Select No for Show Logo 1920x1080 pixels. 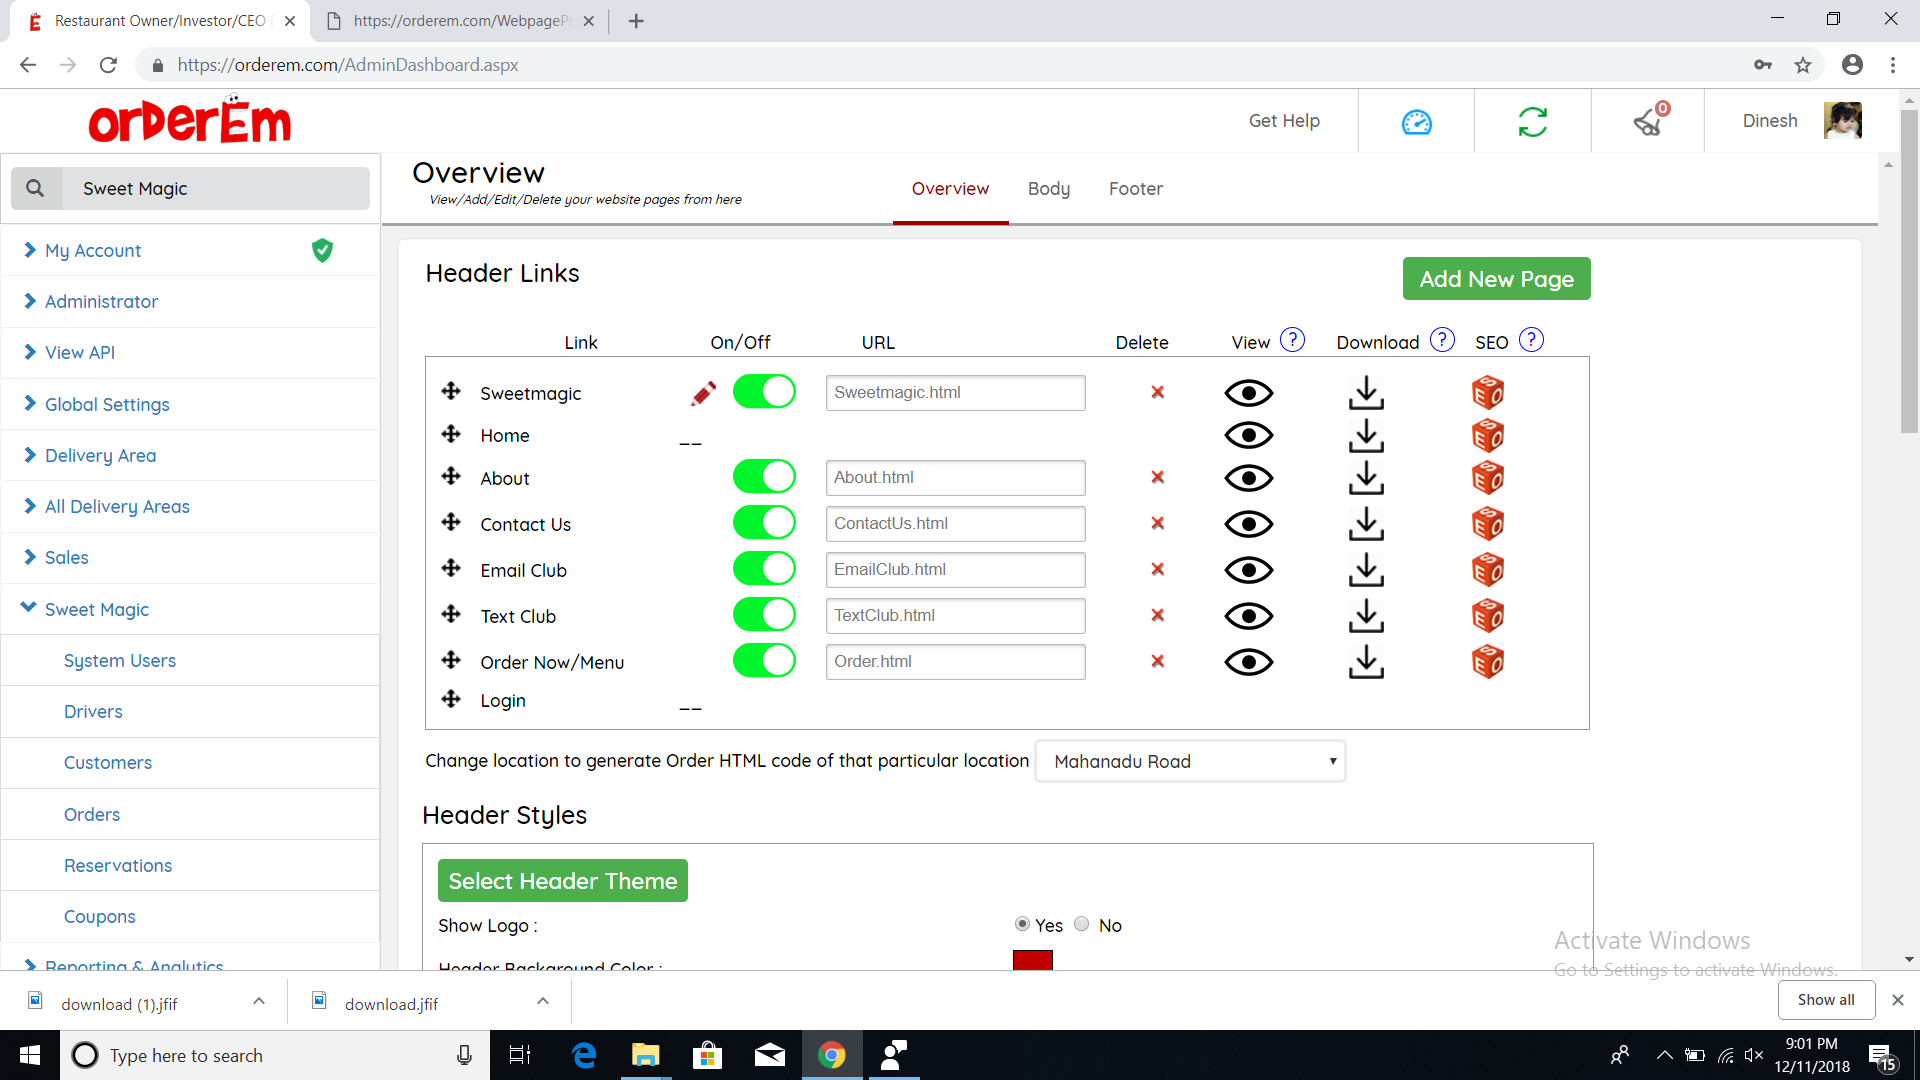(1082, 925)
